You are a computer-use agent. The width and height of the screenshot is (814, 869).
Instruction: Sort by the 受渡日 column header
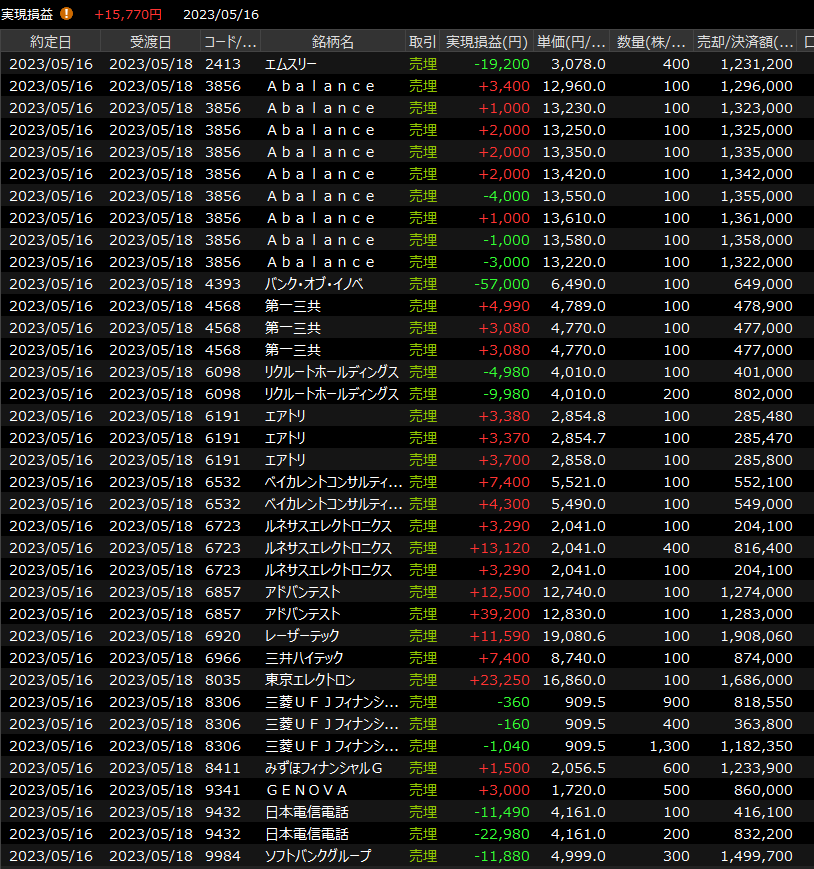coord(150,42)
